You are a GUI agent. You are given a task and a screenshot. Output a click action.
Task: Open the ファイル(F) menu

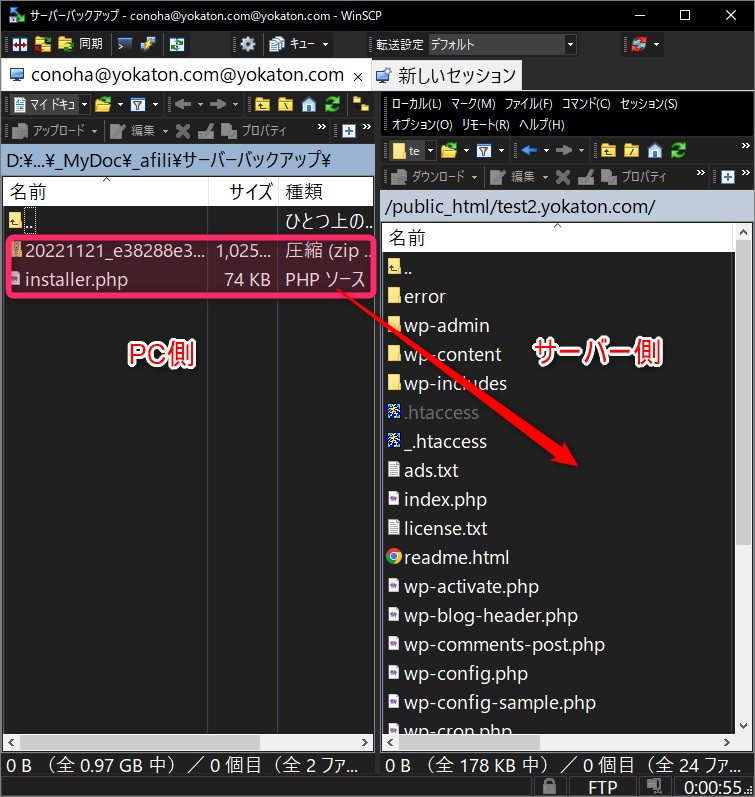[x=528, y=104]
